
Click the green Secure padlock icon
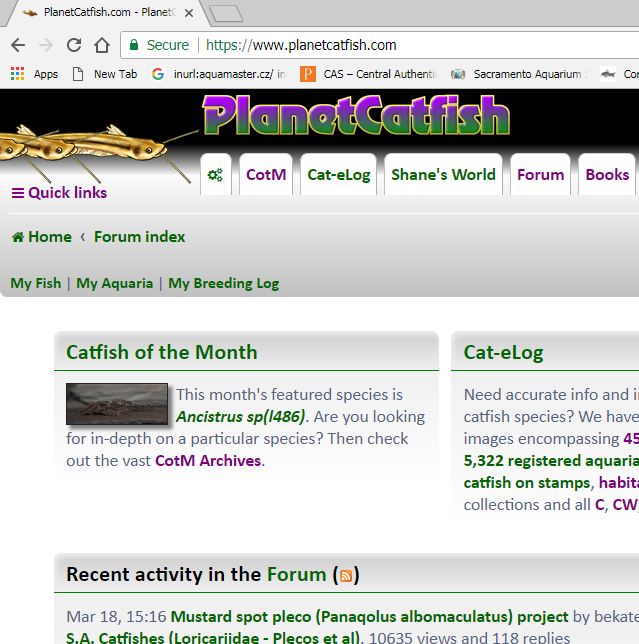[134, 45]
